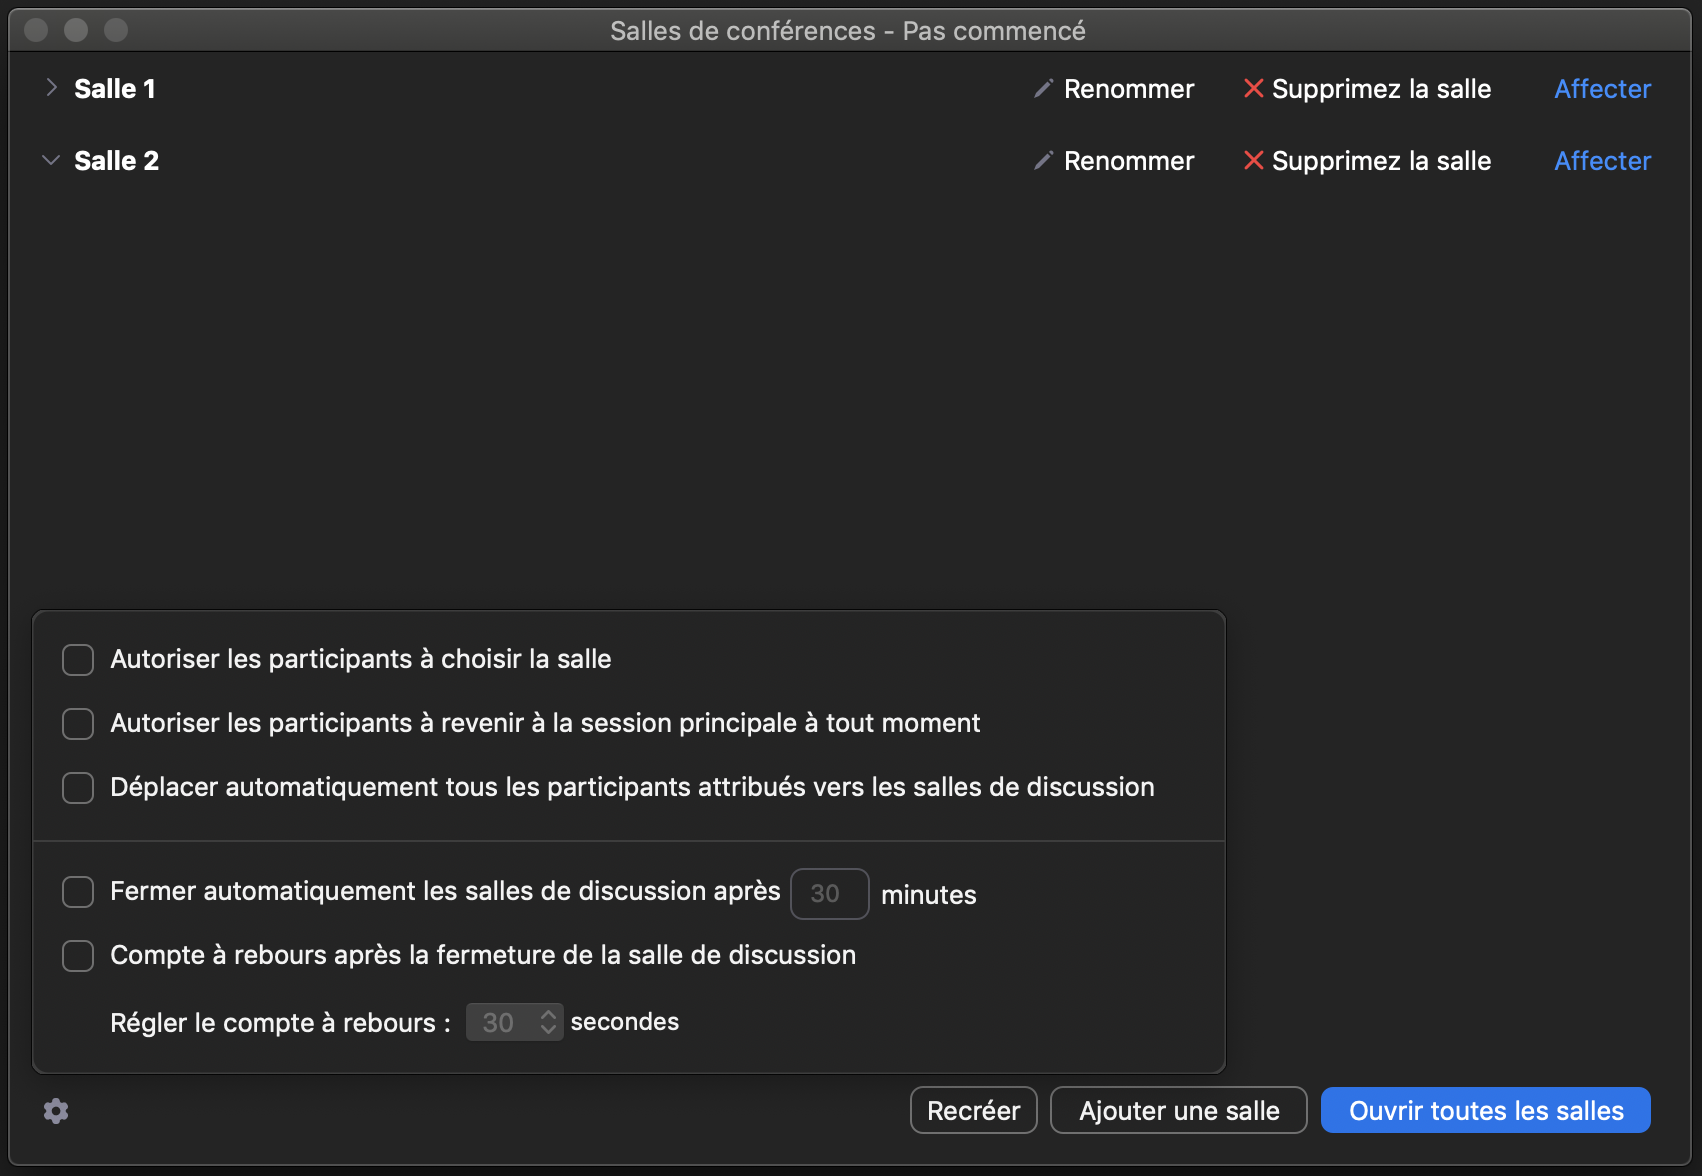Select the Salle 2 room name
1702x1176 pixels.
(x=117, y=161)
